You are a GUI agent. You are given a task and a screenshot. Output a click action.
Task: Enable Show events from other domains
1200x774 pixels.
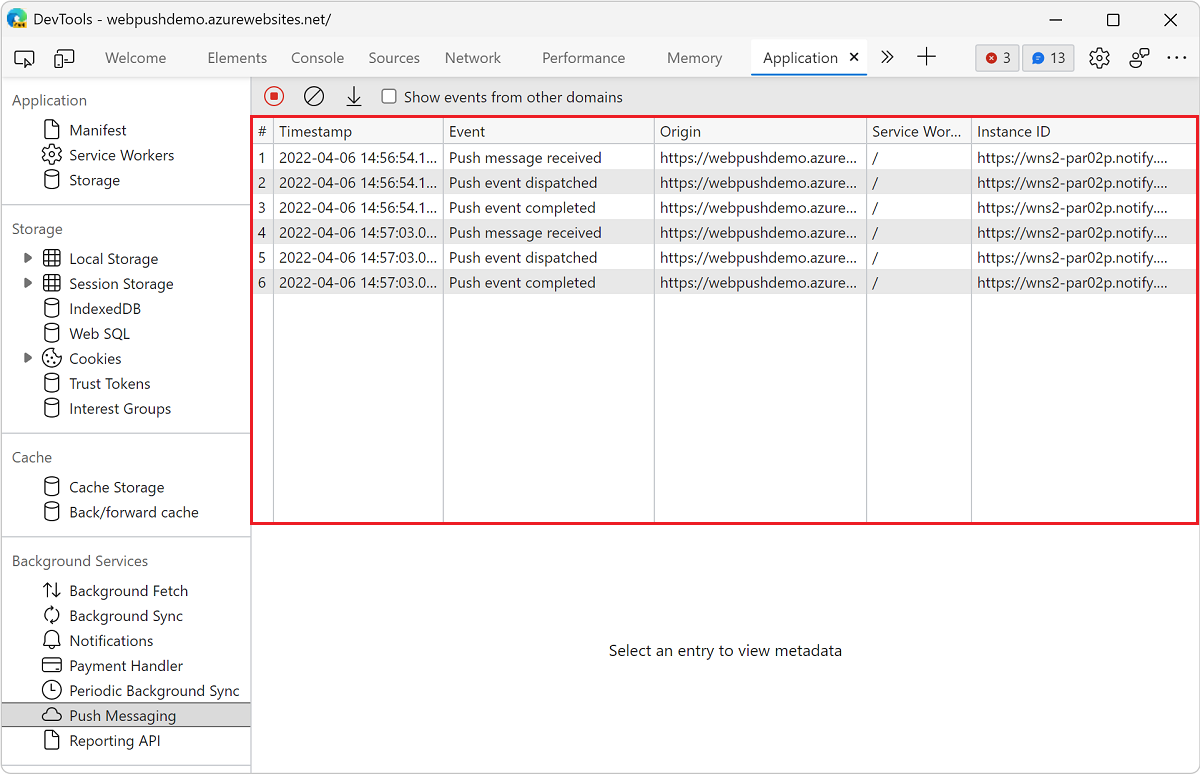(388, 97)
